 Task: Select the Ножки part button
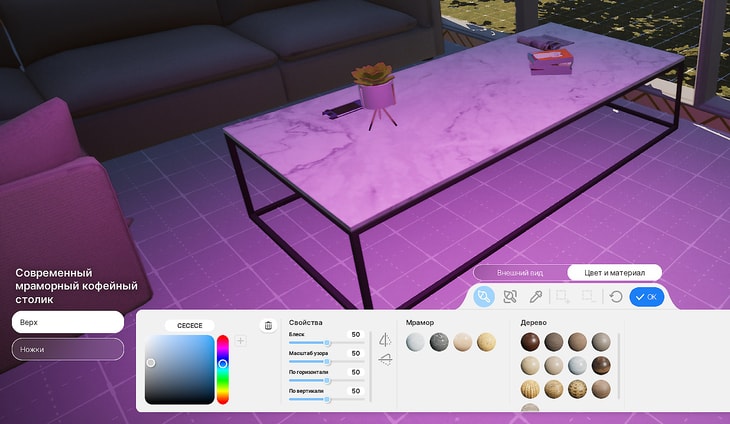(68, 349)
